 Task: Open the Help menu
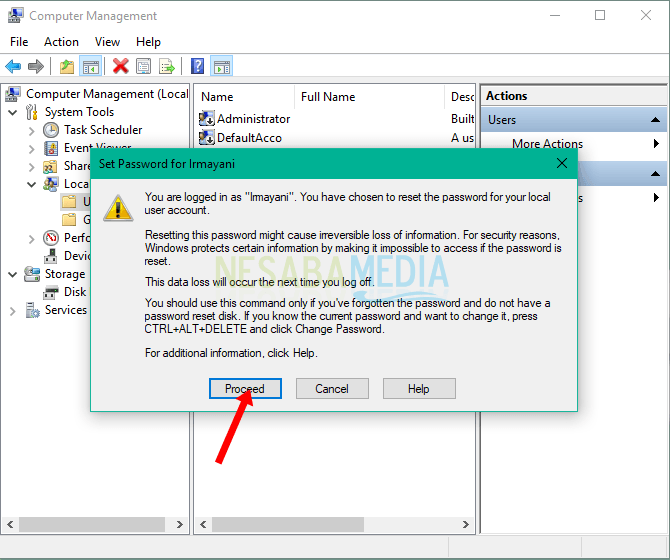click(148, 42)
